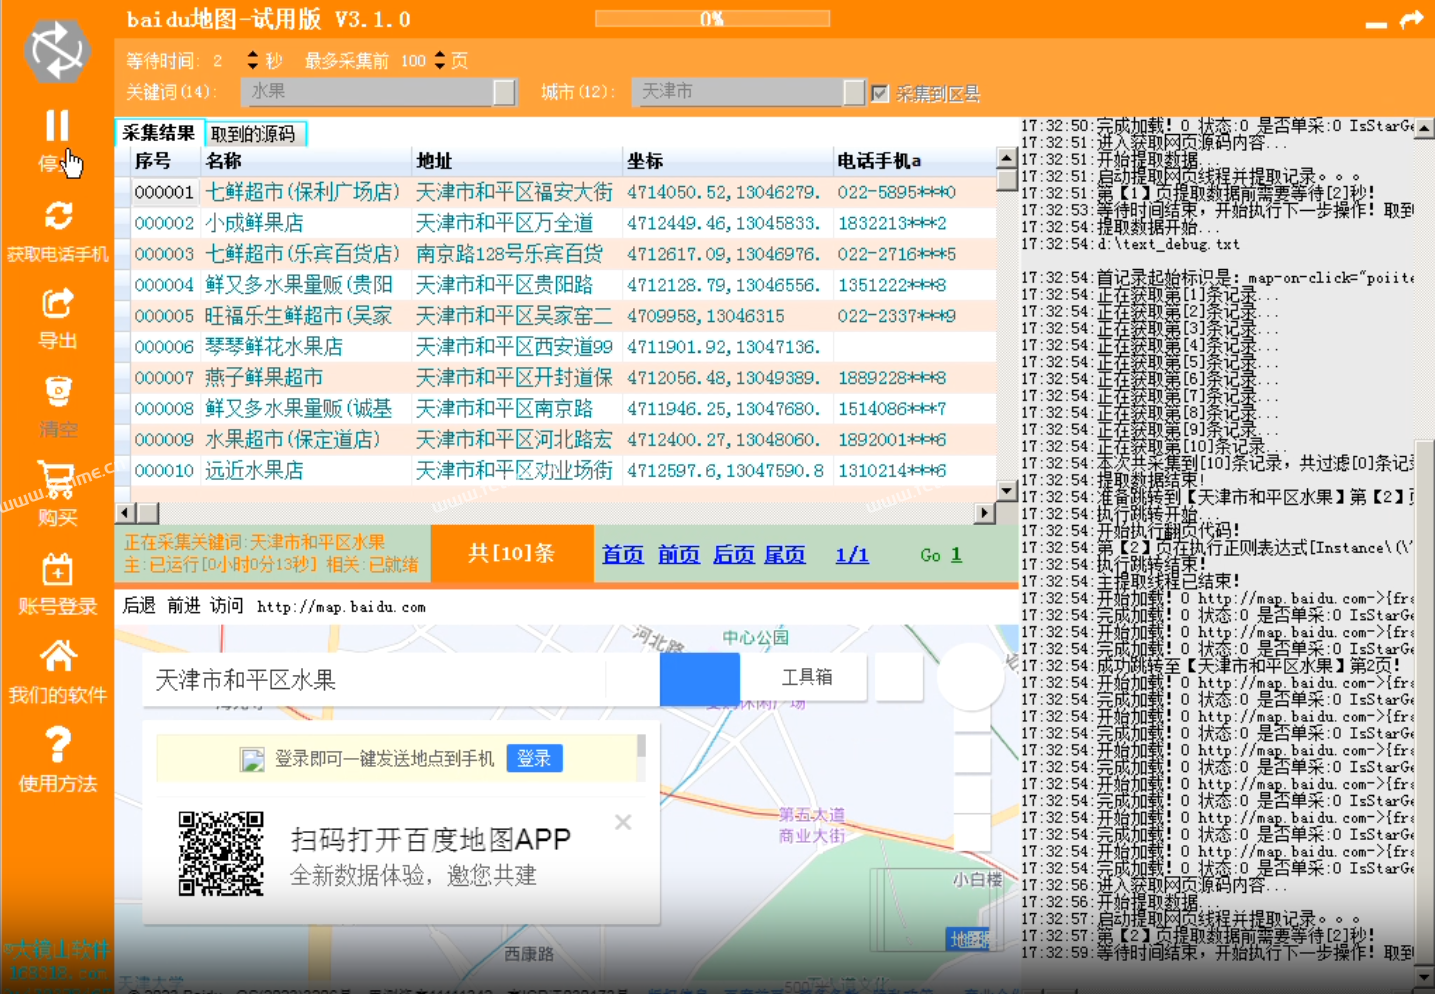Switch to the 取到的源码 tab

pos(254,134)
